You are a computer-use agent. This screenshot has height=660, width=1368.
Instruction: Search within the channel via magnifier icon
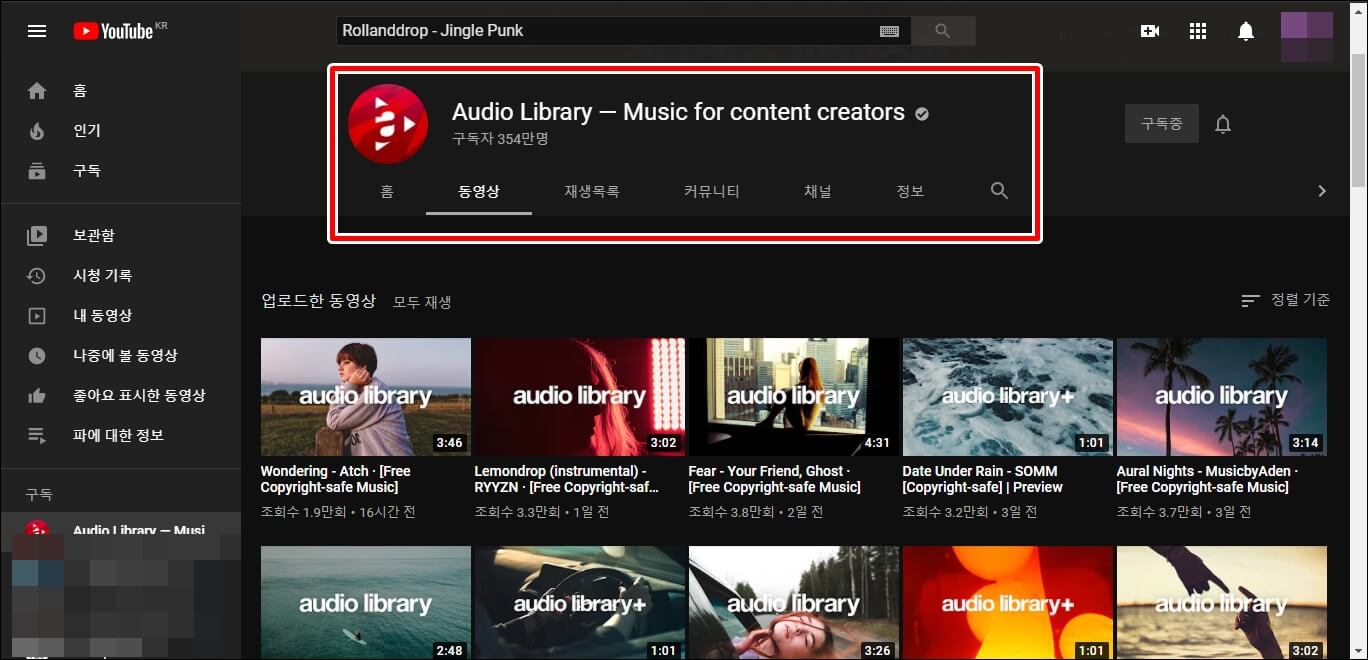(x=999, y=190)
